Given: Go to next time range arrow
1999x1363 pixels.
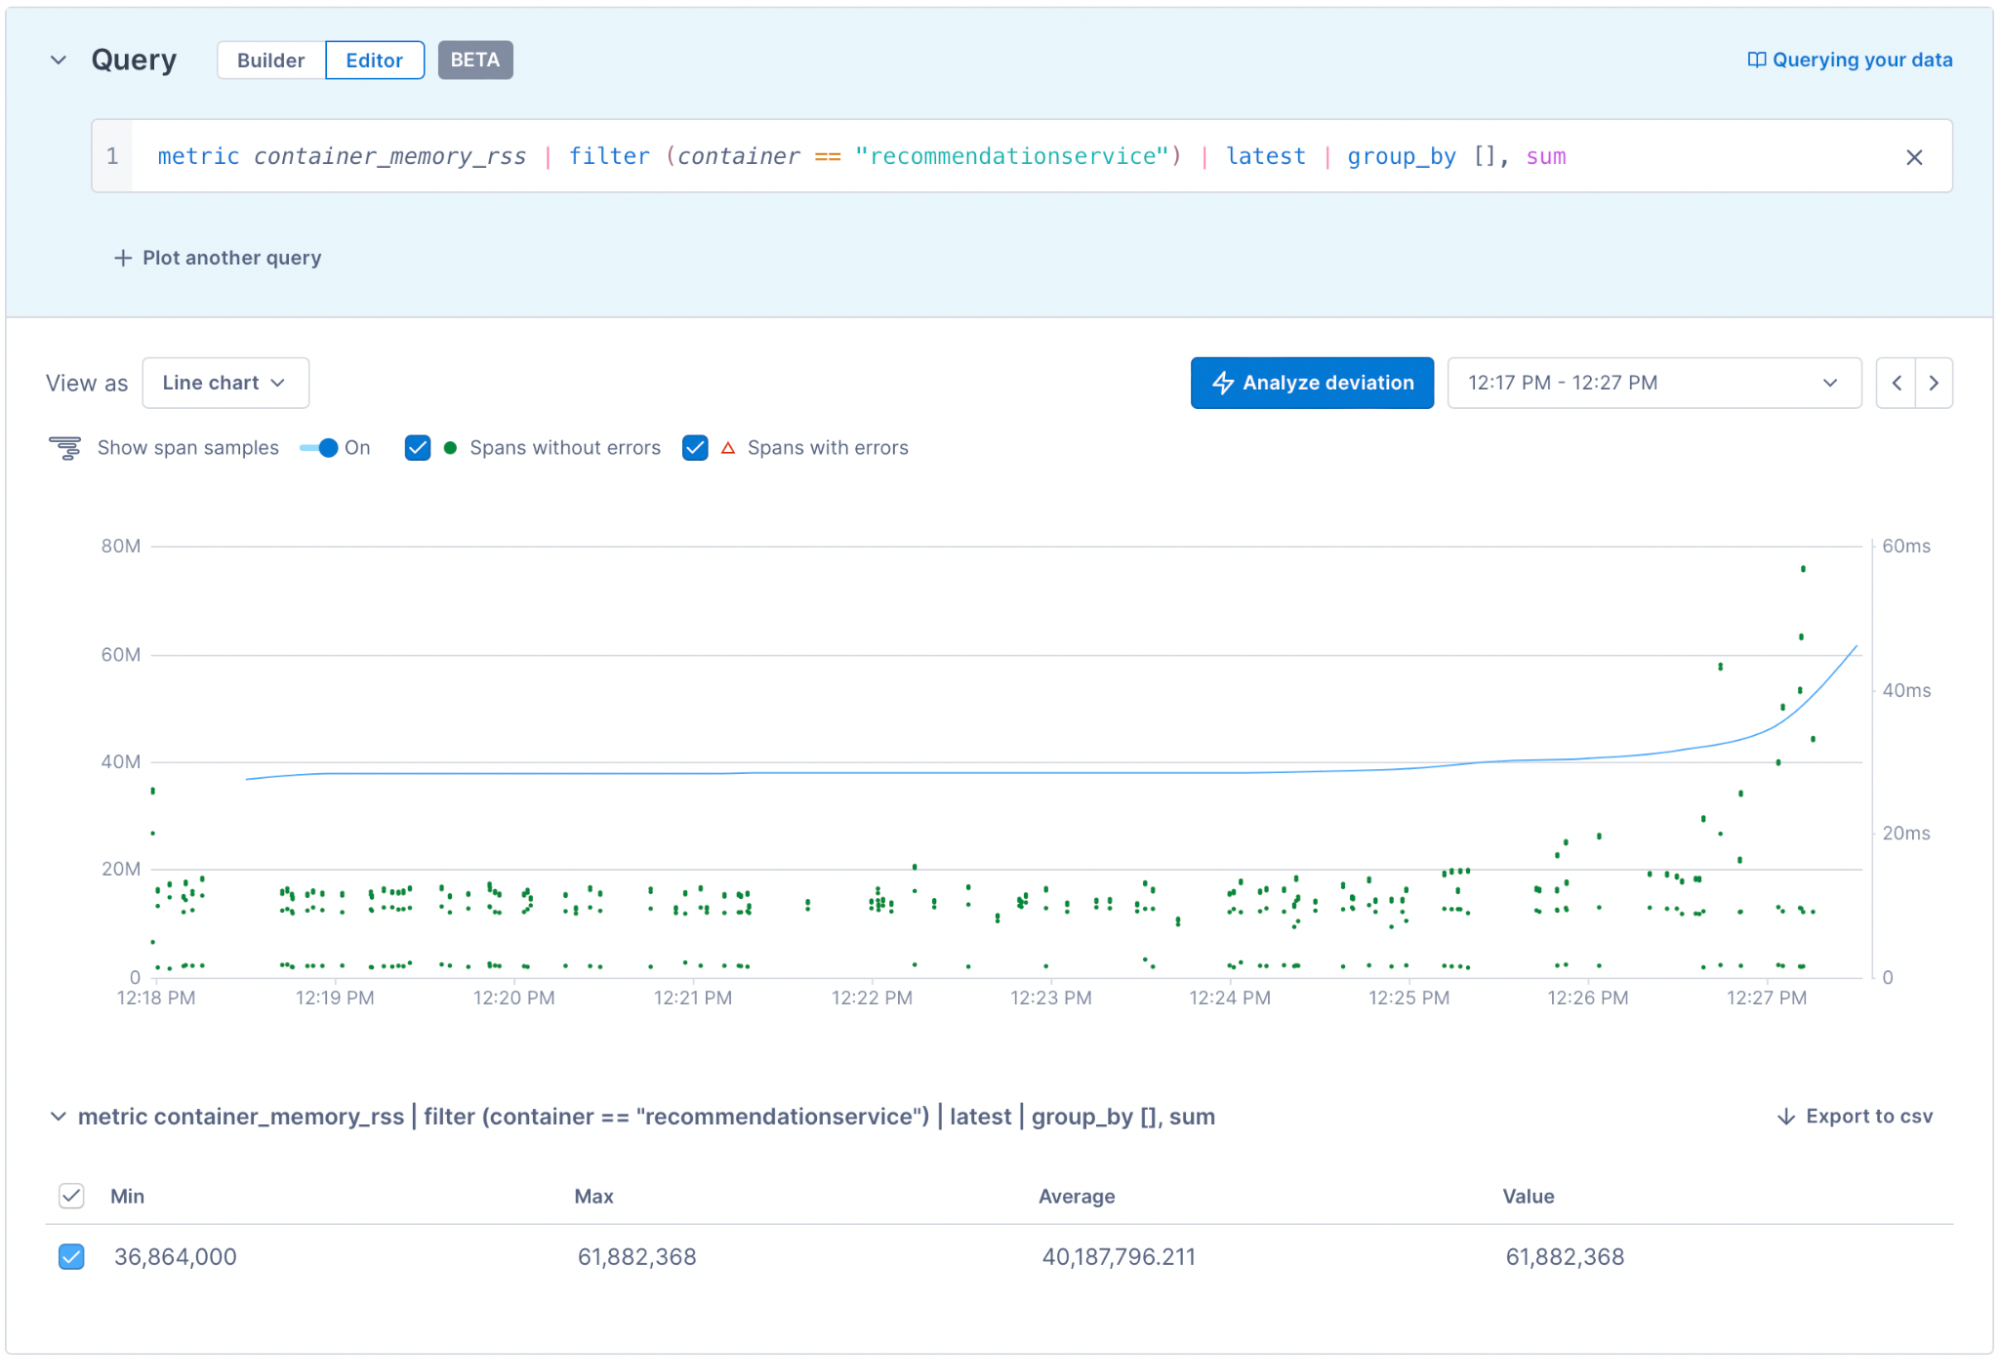Looking at the screenshot, I should pos(1933,383).
